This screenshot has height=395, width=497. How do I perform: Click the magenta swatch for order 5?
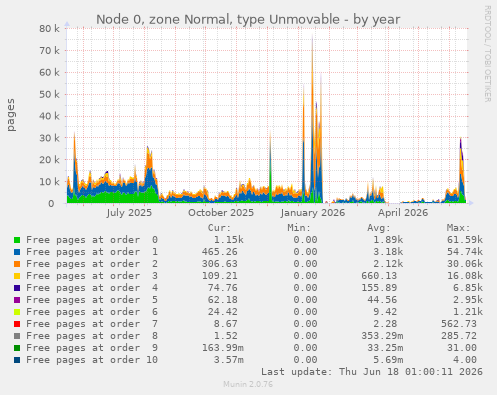click(x=17, y=300)
